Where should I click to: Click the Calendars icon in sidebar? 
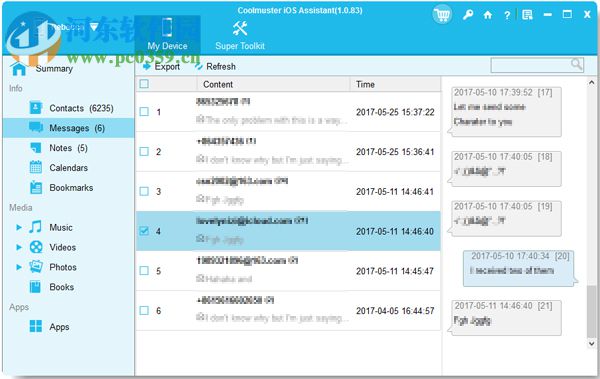point(36,167)
